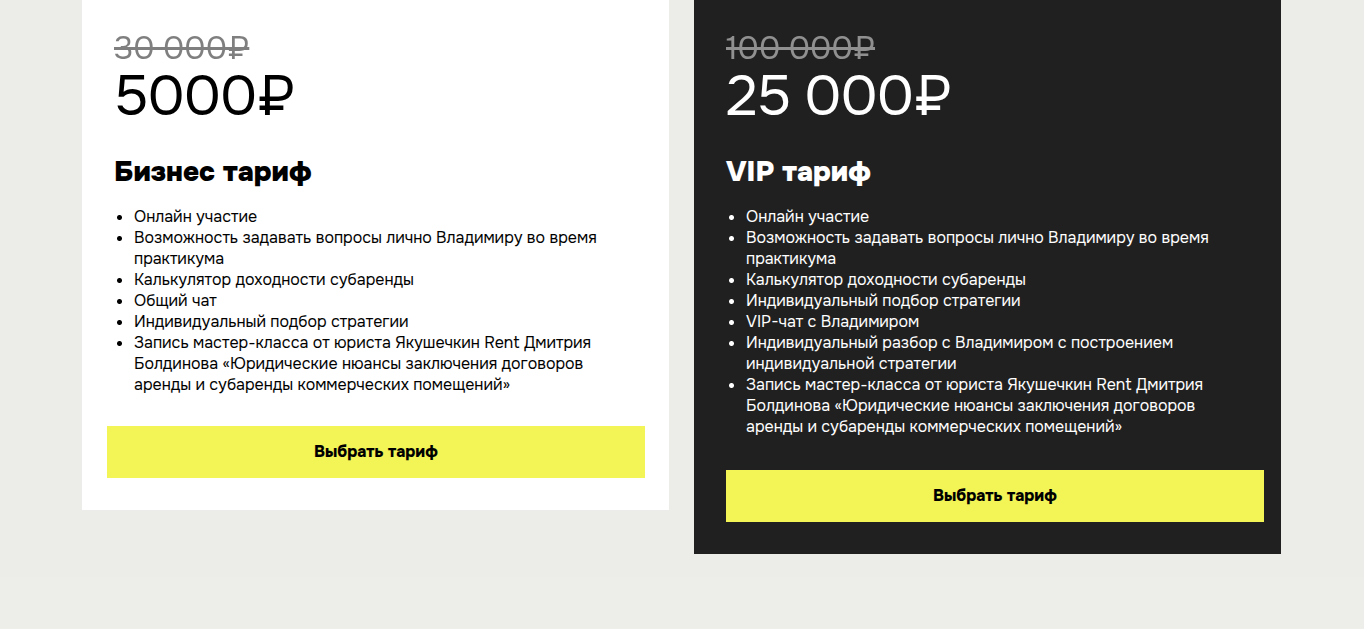Viewport: 1364px width, 629px height.
Task: Click 'Индивидуальный подбор стратегии' in Business tariff
Action: (x=271, y=322)
